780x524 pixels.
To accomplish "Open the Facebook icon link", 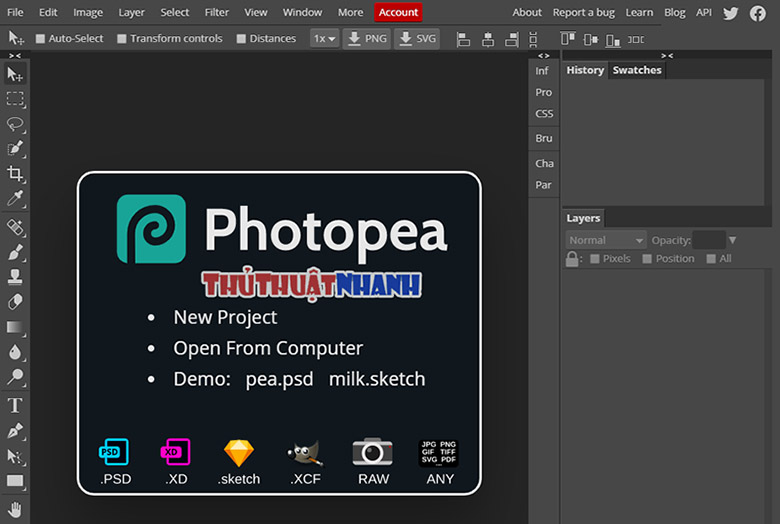I will pyautogui.click(x=758, y=13).
